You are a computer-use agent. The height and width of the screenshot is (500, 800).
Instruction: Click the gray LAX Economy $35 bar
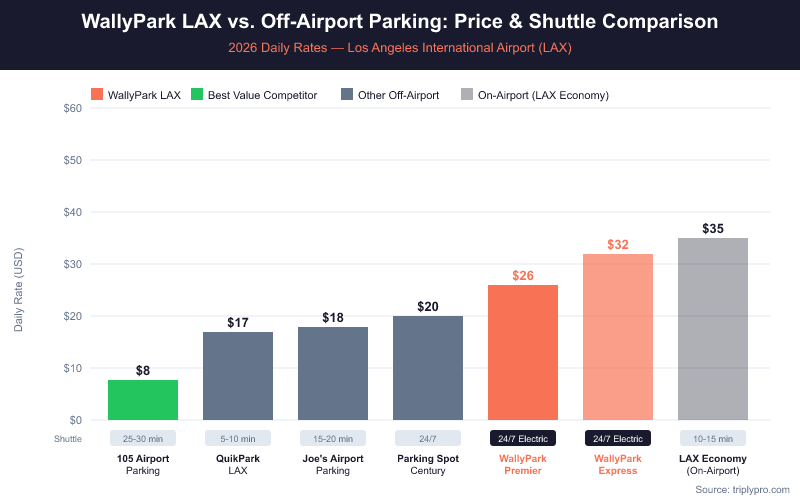tap(713, 329)
